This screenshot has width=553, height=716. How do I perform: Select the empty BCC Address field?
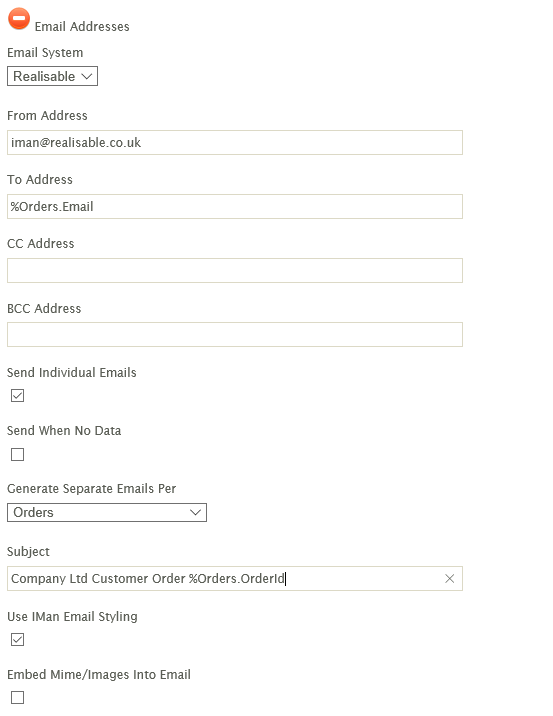(x=235, y=334)
